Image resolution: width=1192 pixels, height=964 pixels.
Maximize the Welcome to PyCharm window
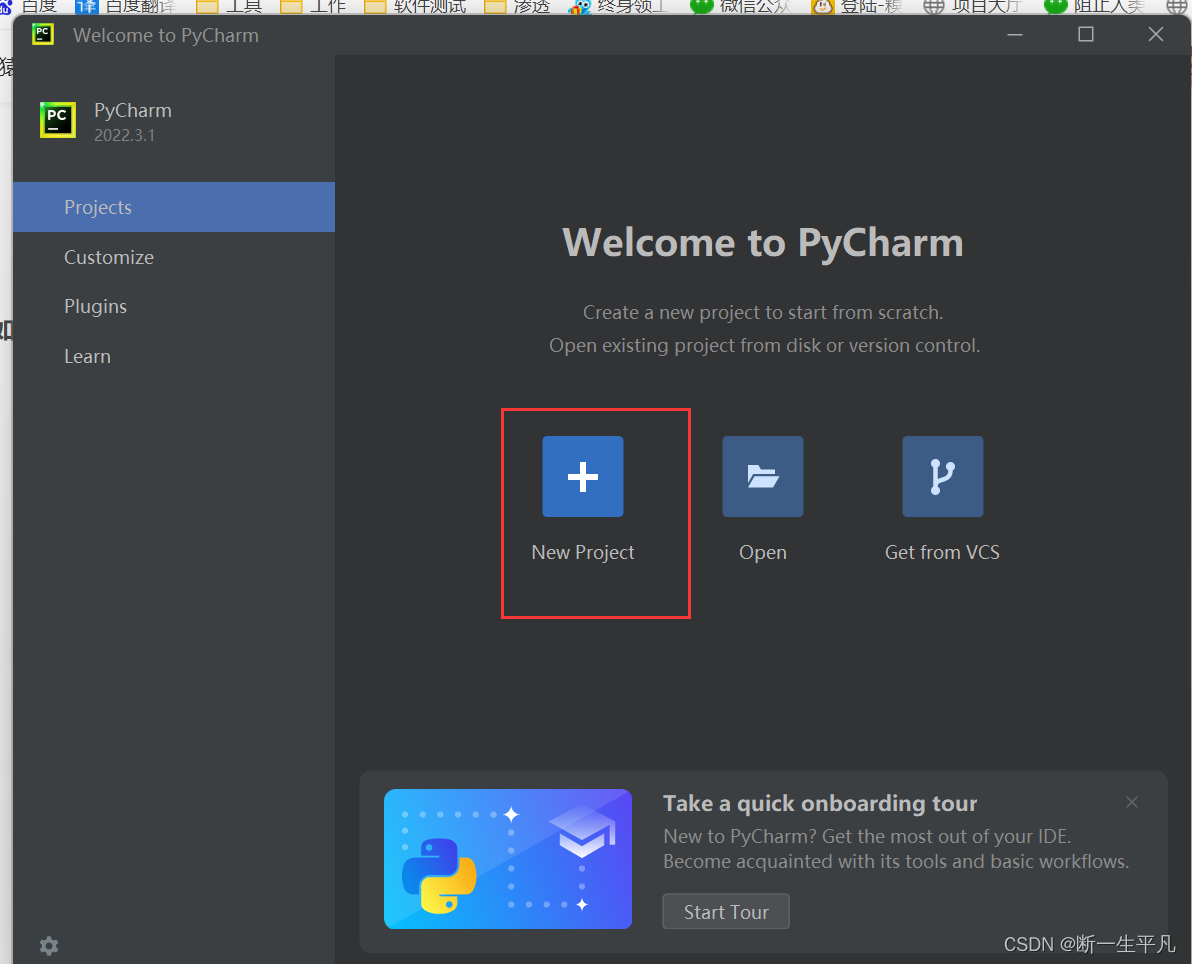click(x=1086, y=35)
